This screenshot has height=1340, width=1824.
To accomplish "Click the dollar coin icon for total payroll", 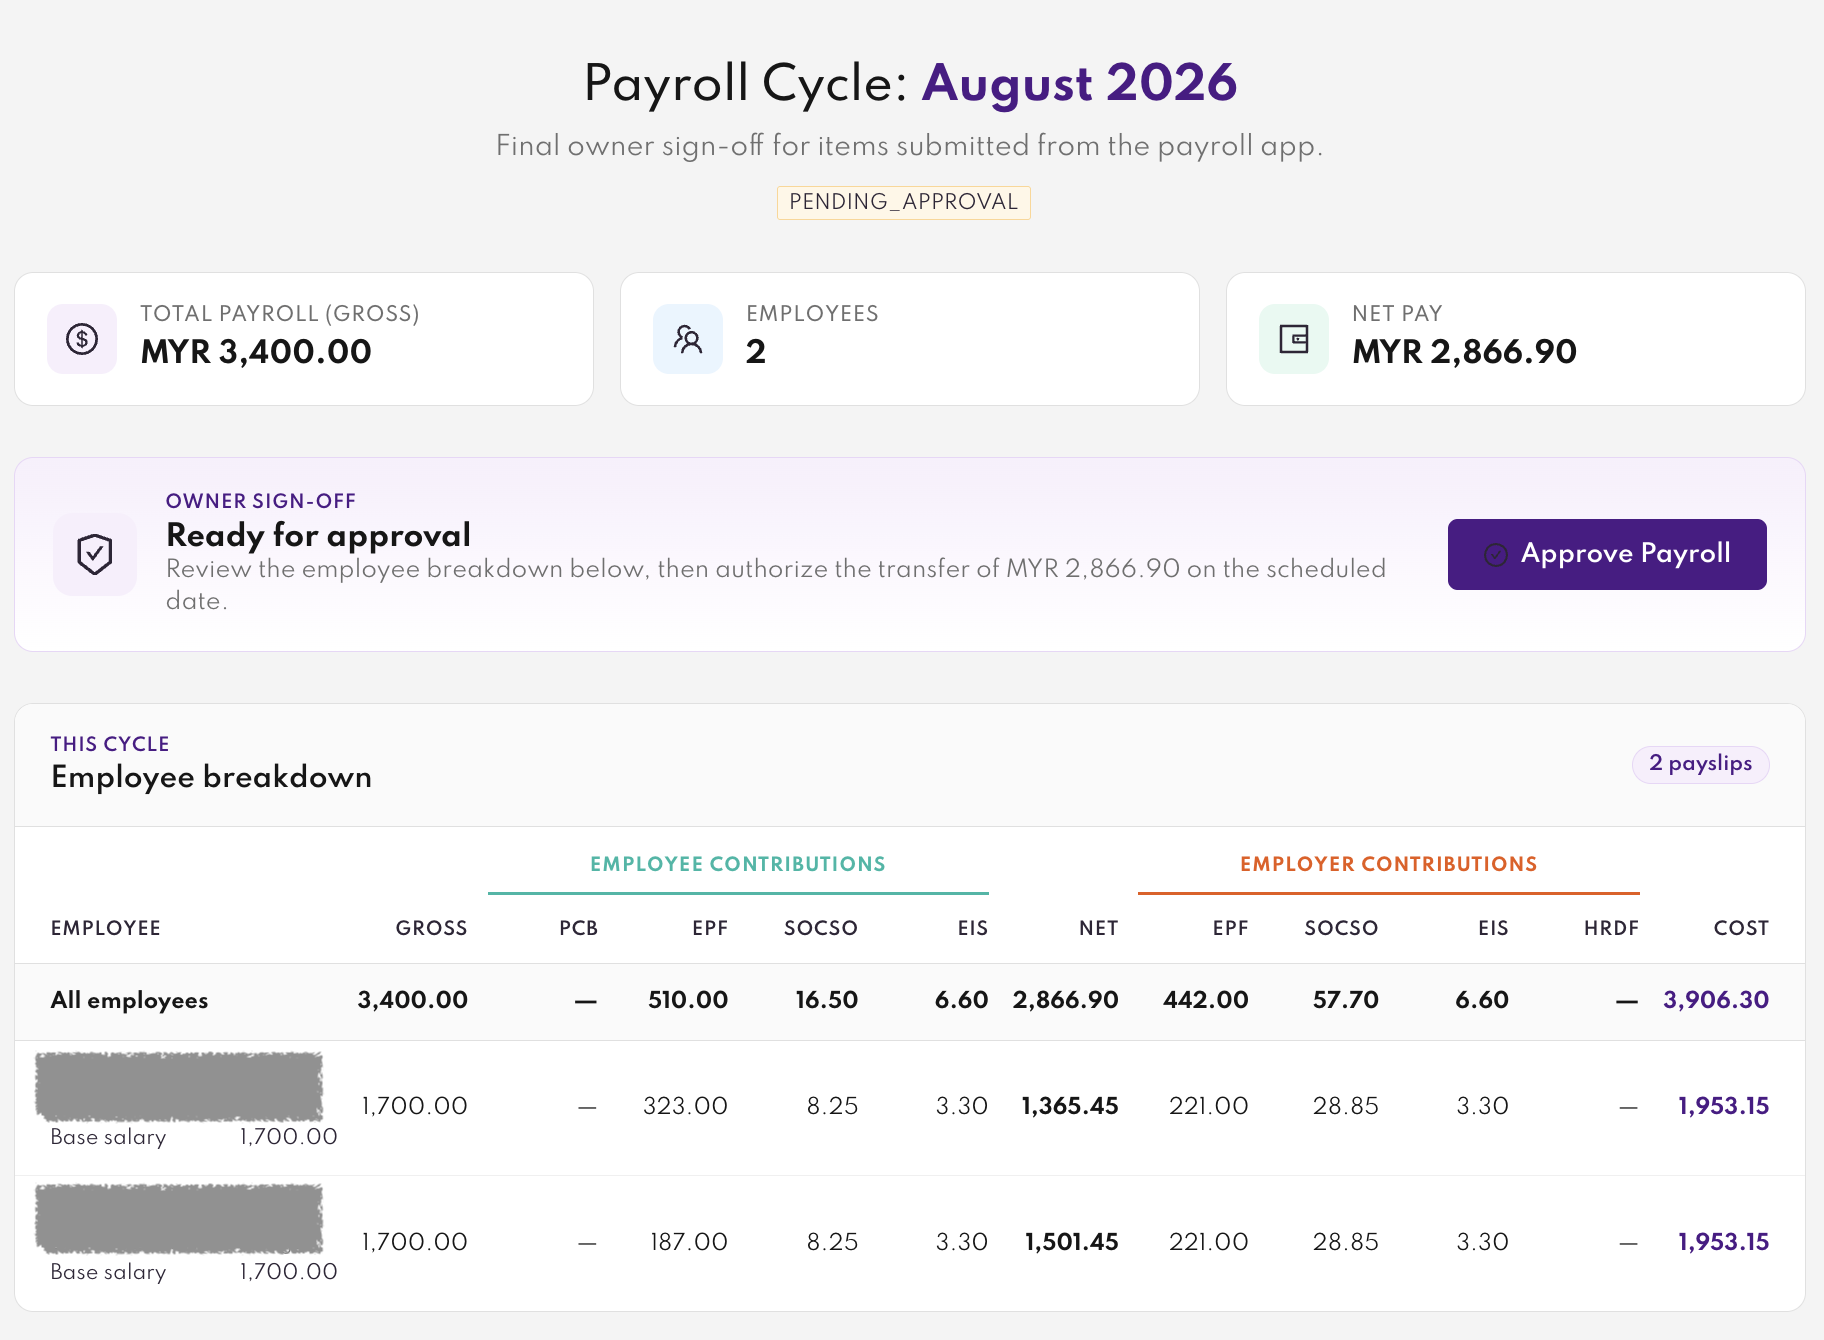I will tap(82, 339).
